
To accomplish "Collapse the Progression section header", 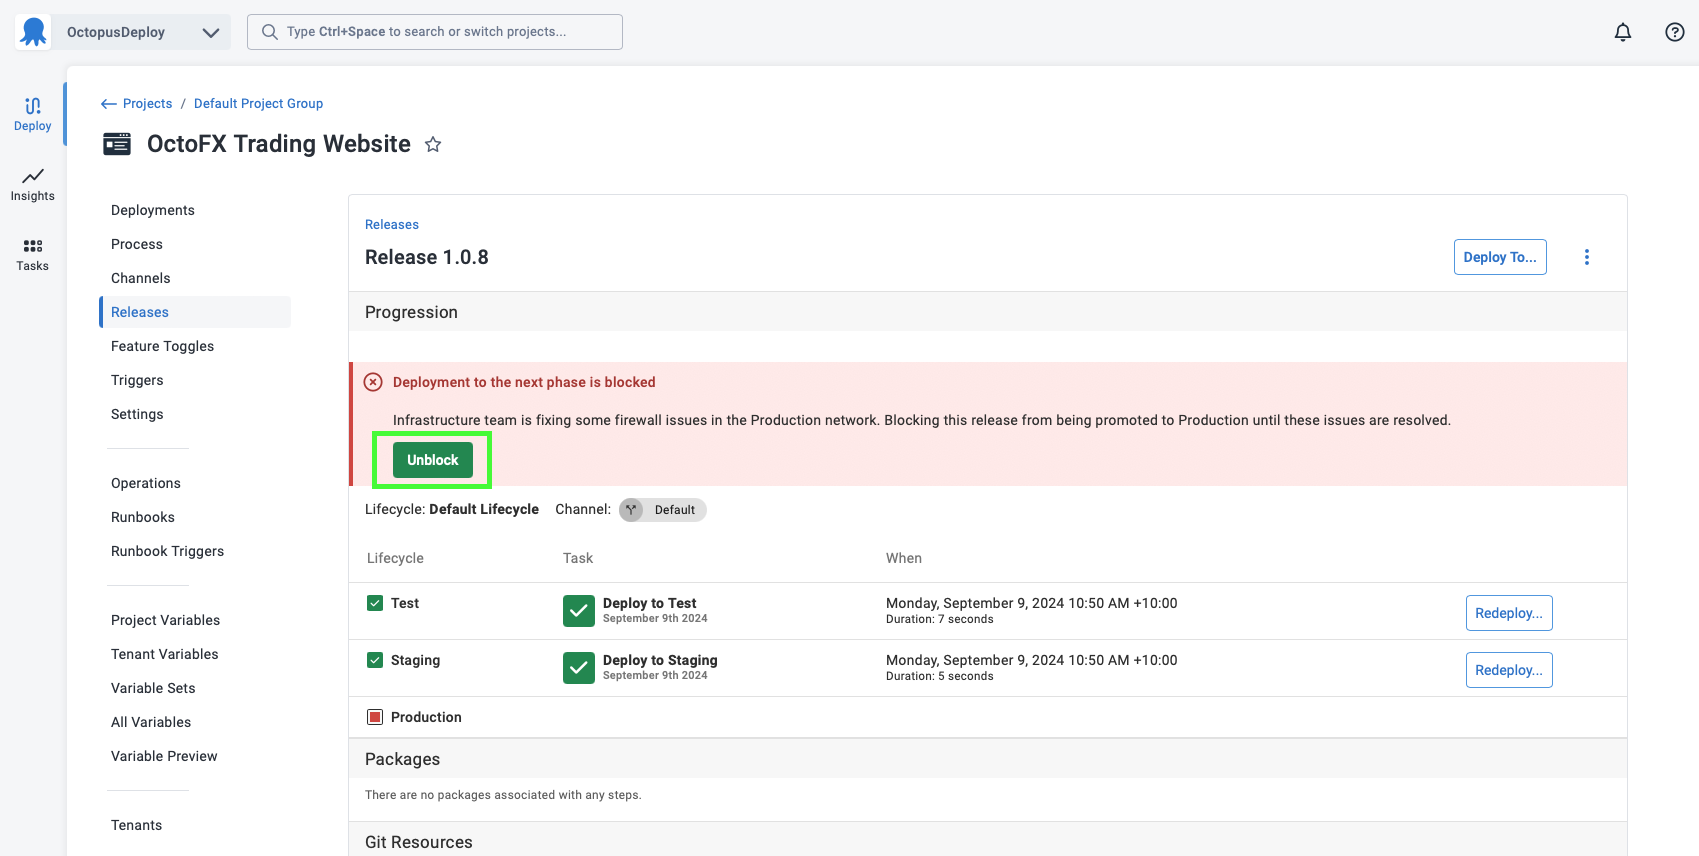I will (988, 312).
